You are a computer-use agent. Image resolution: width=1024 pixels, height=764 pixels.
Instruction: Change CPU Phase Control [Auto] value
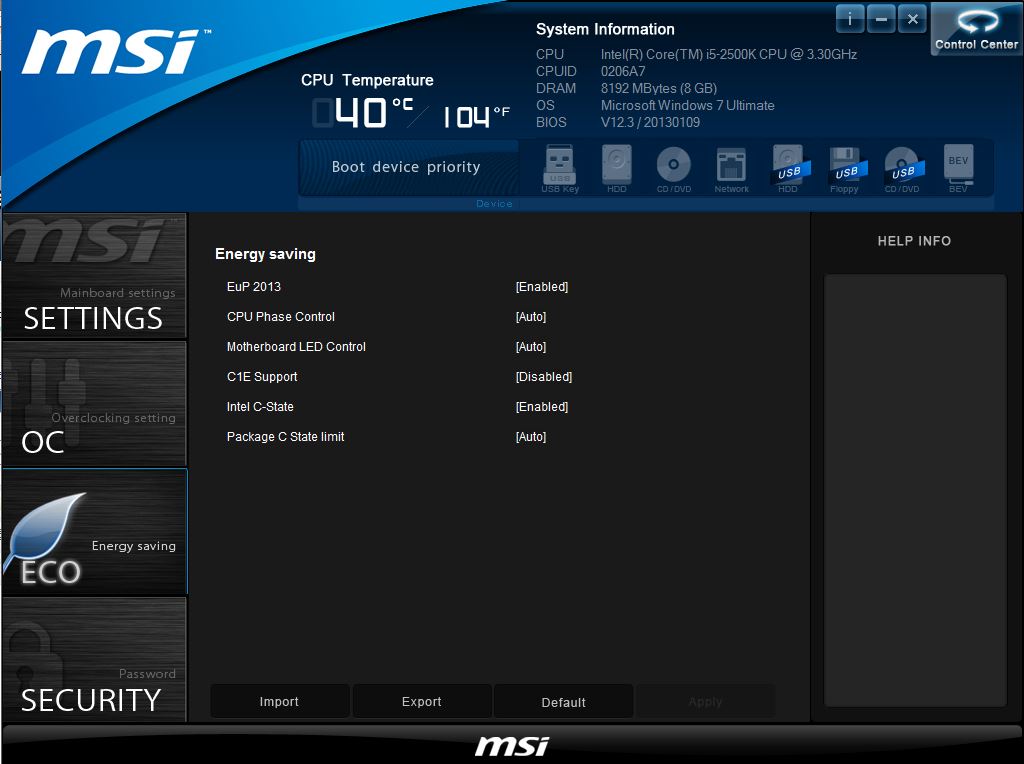pos(530,317)
